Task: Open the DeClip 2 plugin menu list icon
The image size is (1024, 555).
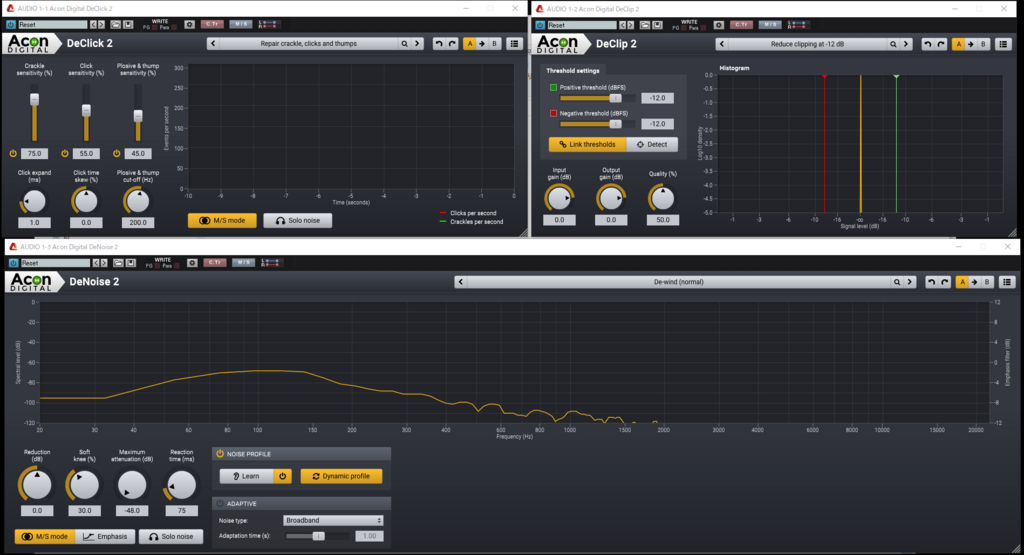Action: (x=1003, y=44)
